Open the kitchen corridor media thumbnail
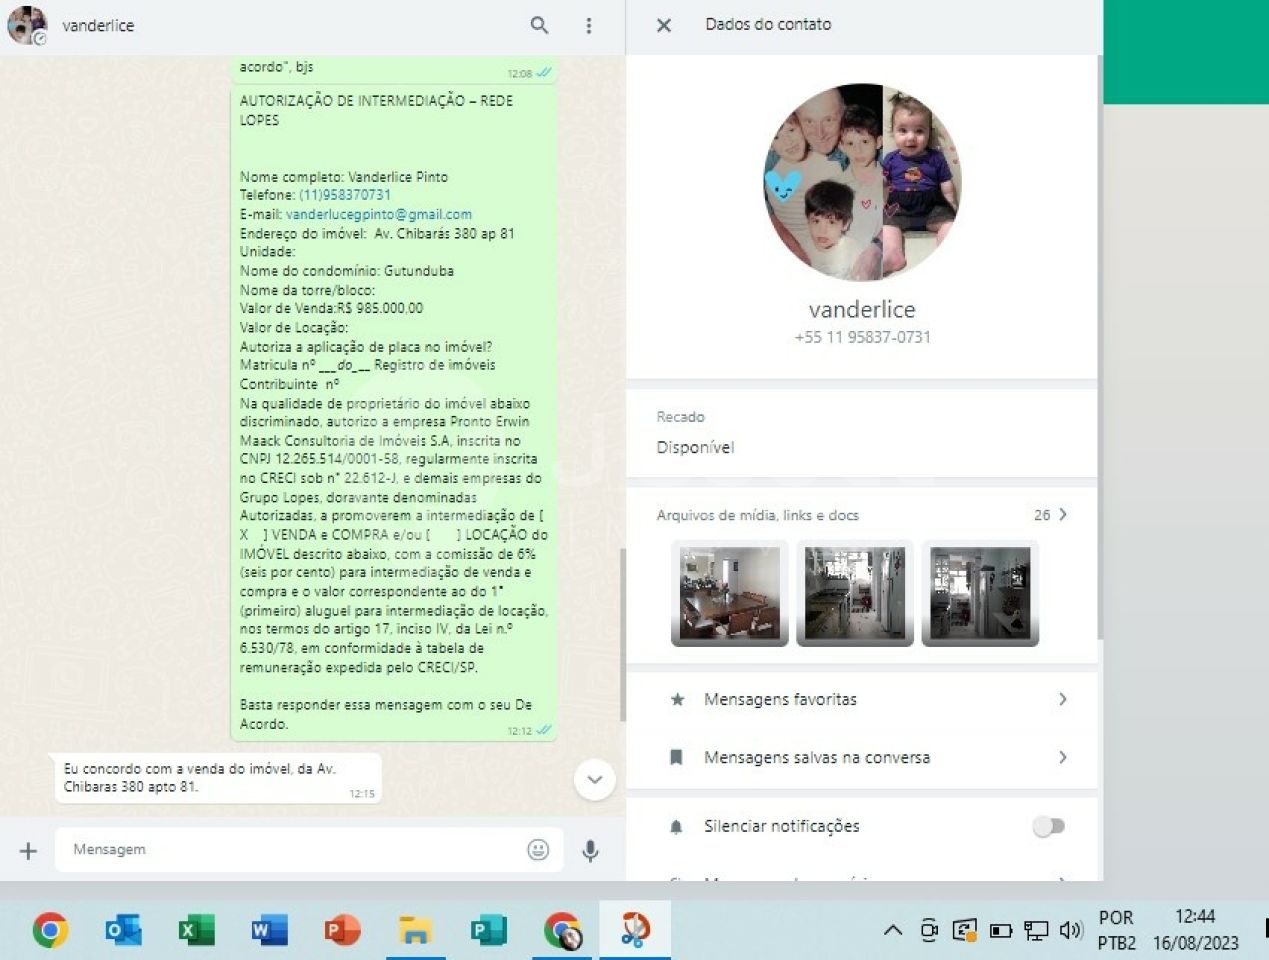 coord(855,593)
